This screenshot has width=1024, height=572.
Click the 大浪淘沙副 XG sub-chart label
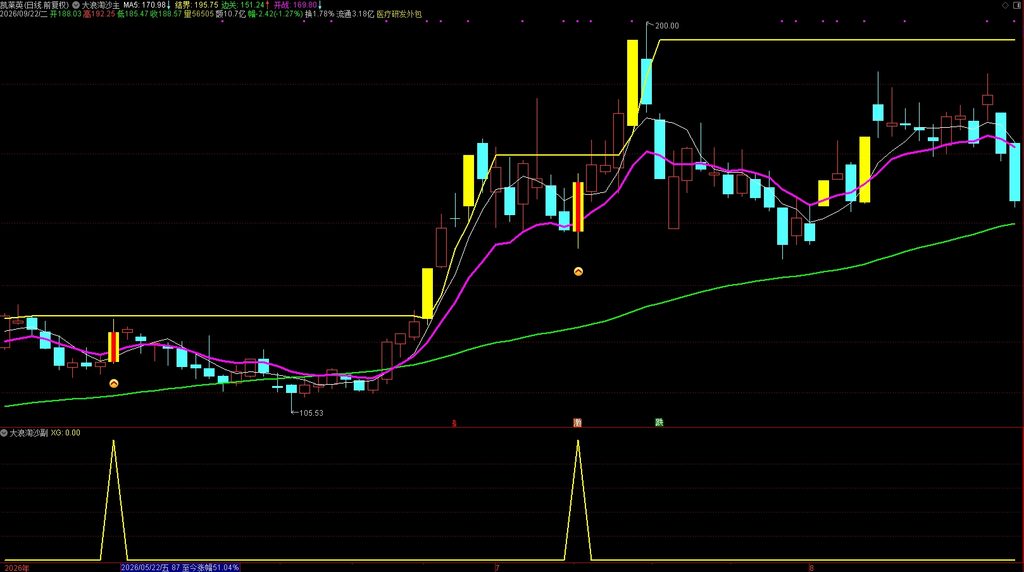click(x=44, y=433)
